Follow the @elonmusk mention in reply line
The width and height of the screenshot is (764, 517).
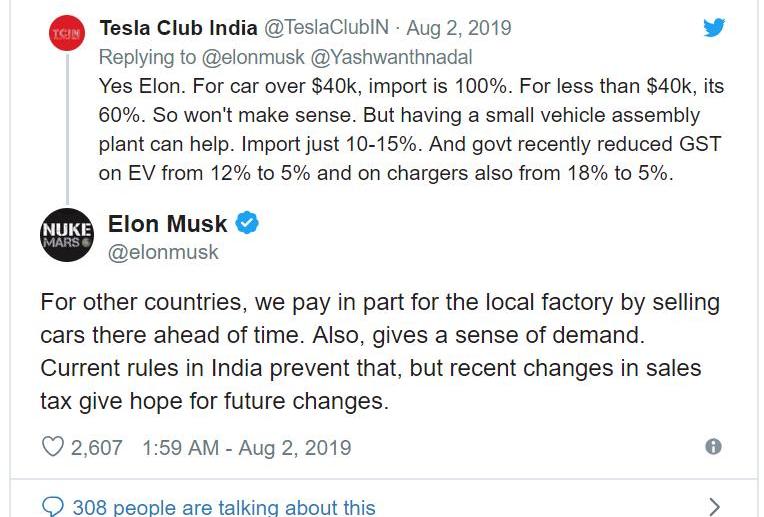253,57
